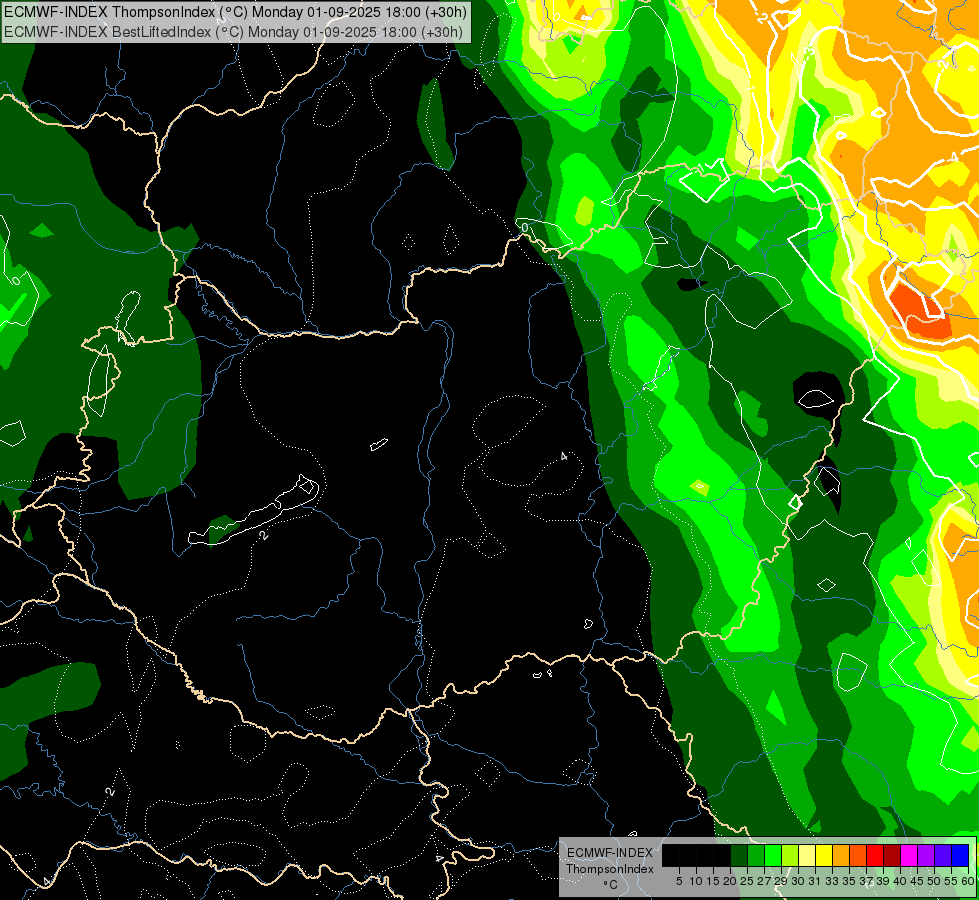Click the legend tick value 5
Screen dimensions: 979x900
coord(679,881)
